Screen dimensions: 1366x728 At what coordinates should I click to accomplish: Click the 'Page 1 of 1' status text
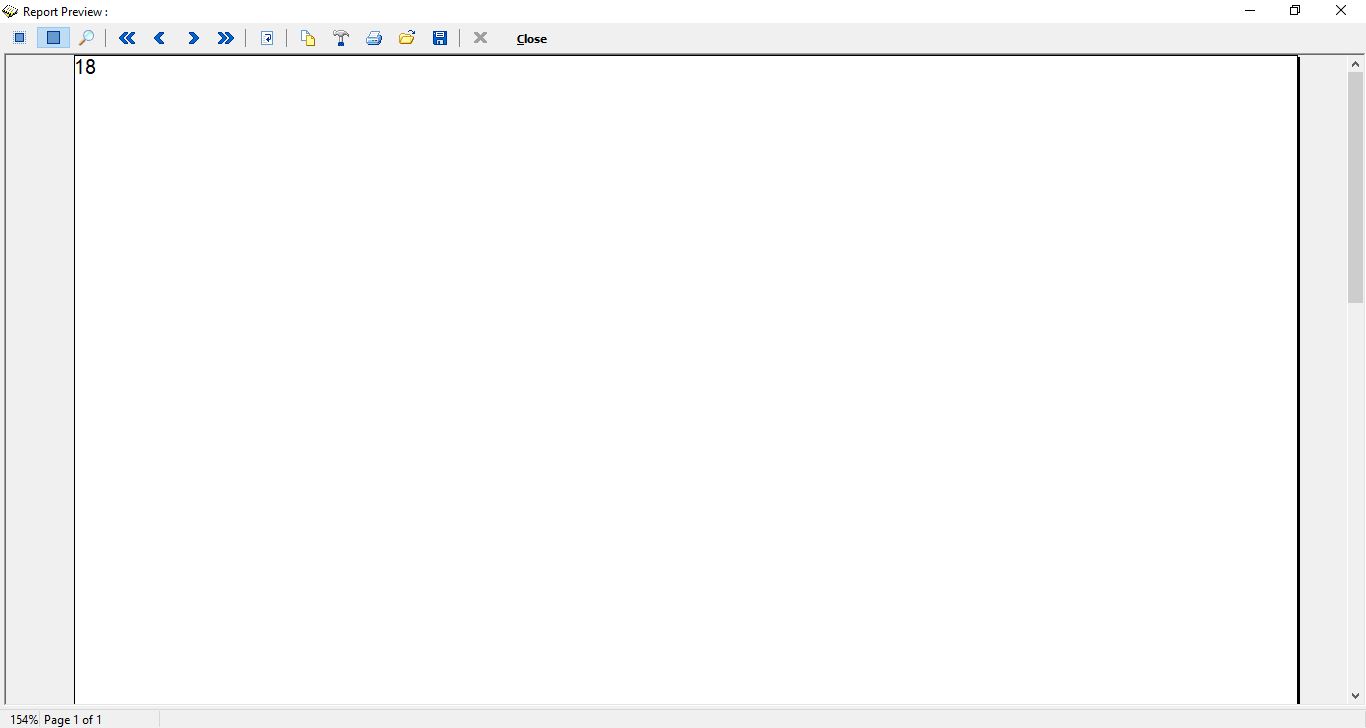tap(73, 720)
